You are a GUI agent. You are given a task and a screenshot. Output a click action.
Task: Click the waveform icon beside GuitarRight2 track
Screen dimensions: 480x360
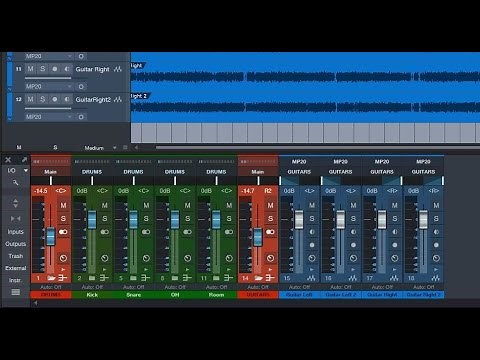coord(118,99)
